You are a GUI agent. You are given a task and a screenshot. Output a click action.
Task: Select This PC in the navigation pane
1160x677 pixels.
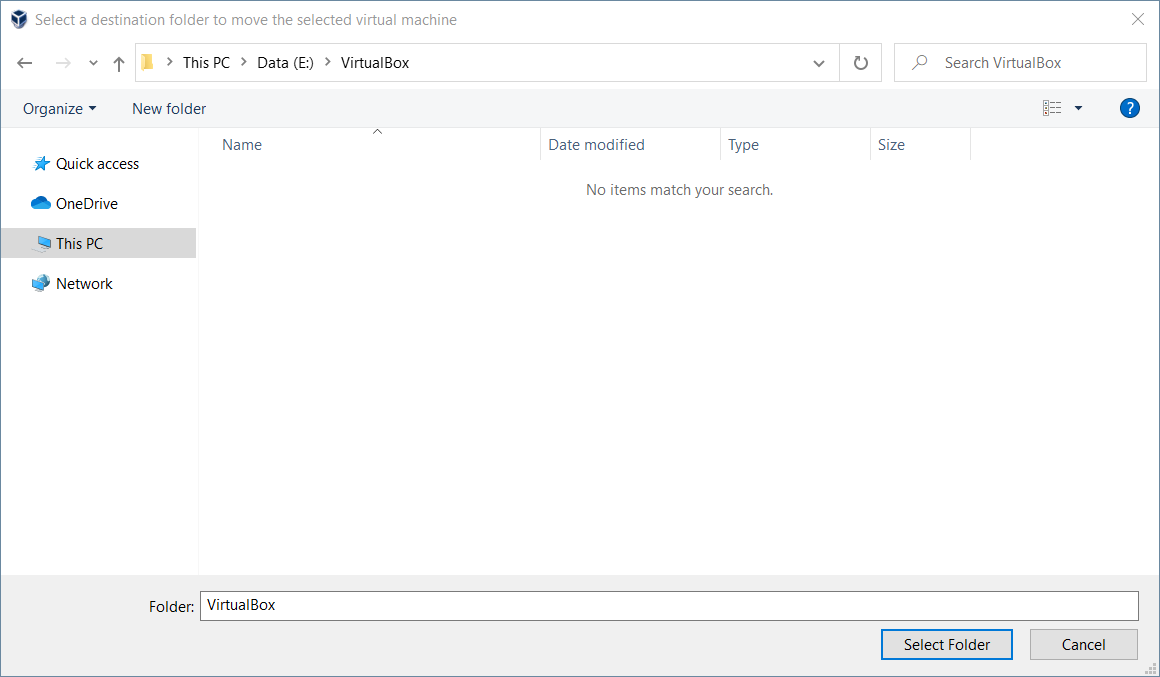coord(79,244)
